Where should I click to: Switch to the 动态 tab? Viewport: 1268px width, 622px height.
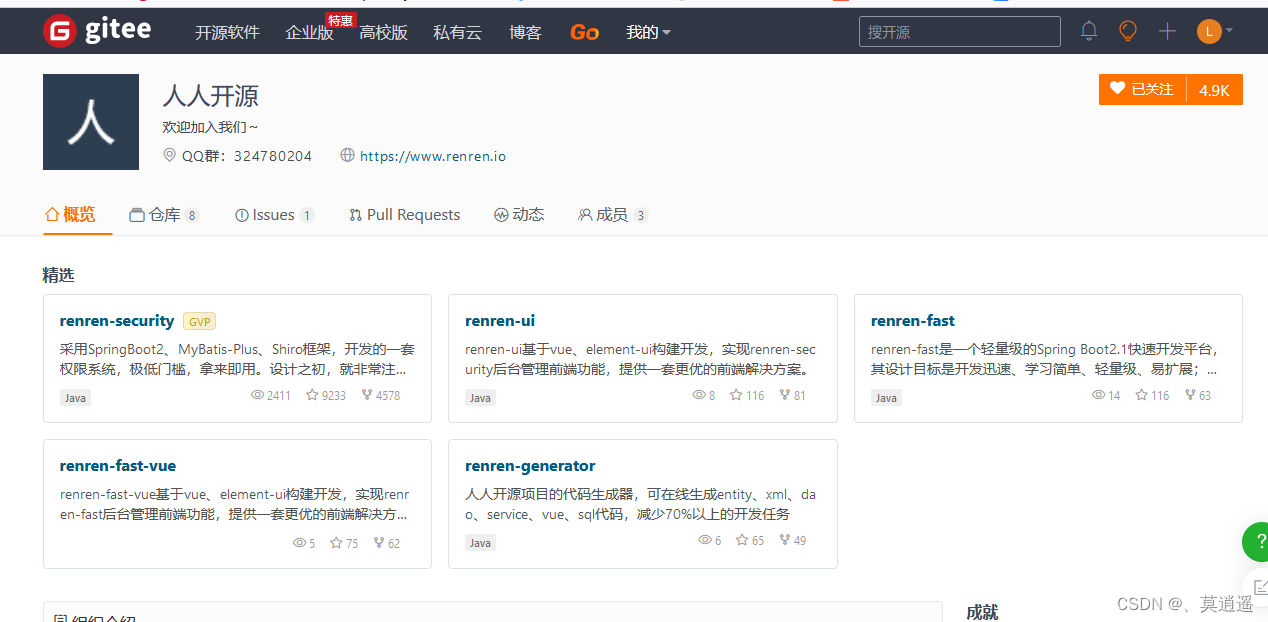[519, 215]
